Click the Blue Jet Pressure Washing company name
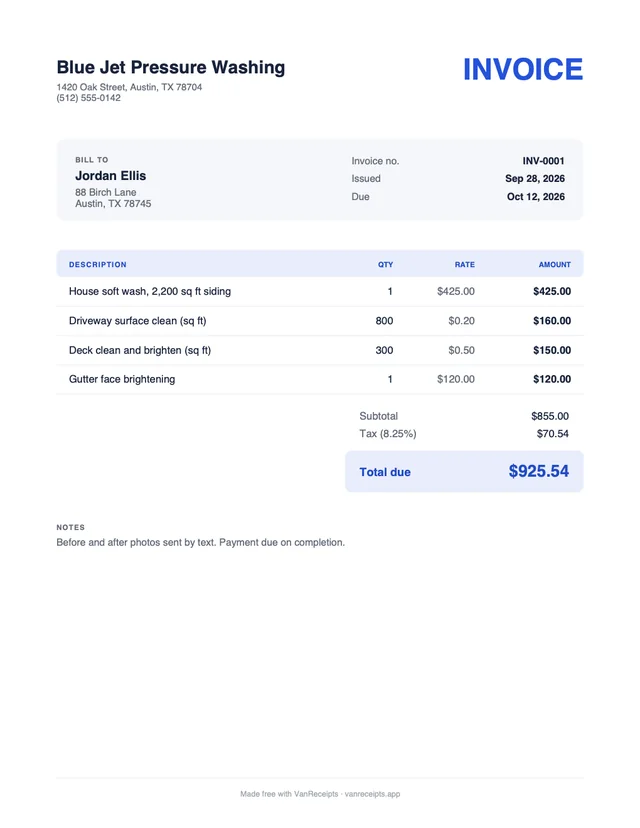Screen dimensions: 640x828 click(x=171, y=68)
